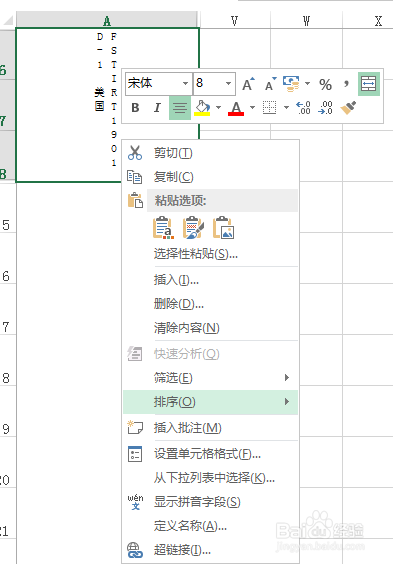Image resolution: width=393 pixels, height=564 pixels.
Task: Choose 清除内容(N) menu entry
Action: 210,328
